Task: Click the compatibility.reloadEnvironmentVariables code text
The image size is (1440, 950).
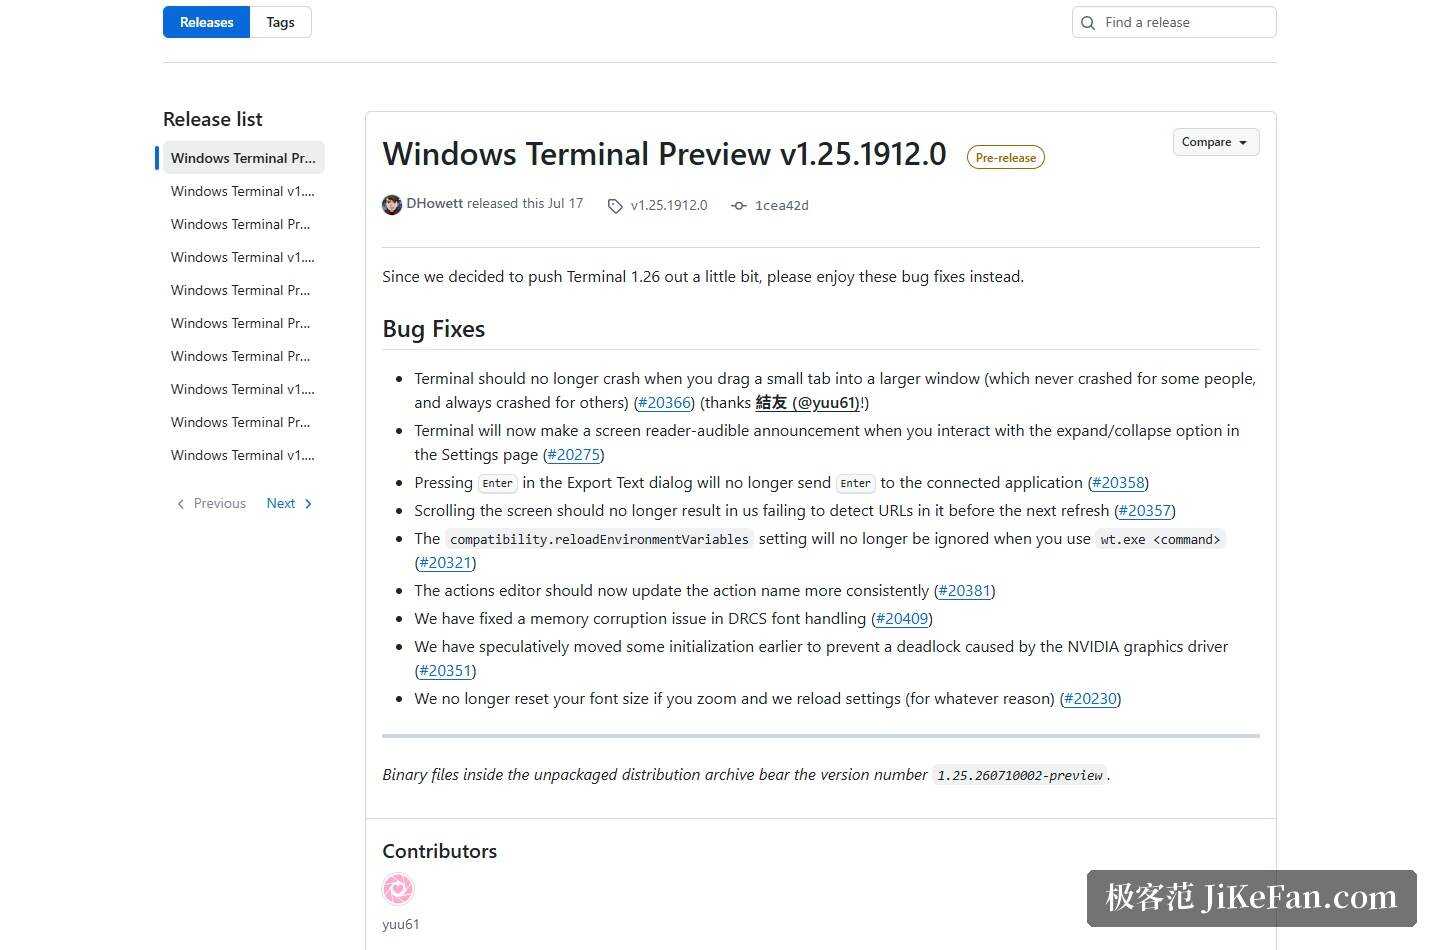Action: 599,539
